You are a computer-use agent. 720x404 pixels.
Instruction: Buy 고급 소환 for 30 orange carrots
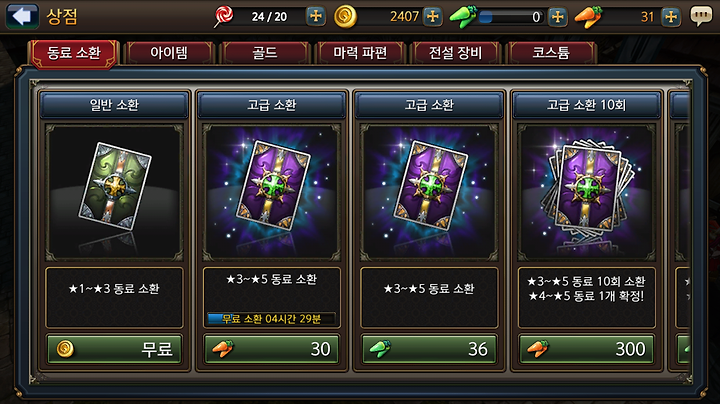pos(272,349)
